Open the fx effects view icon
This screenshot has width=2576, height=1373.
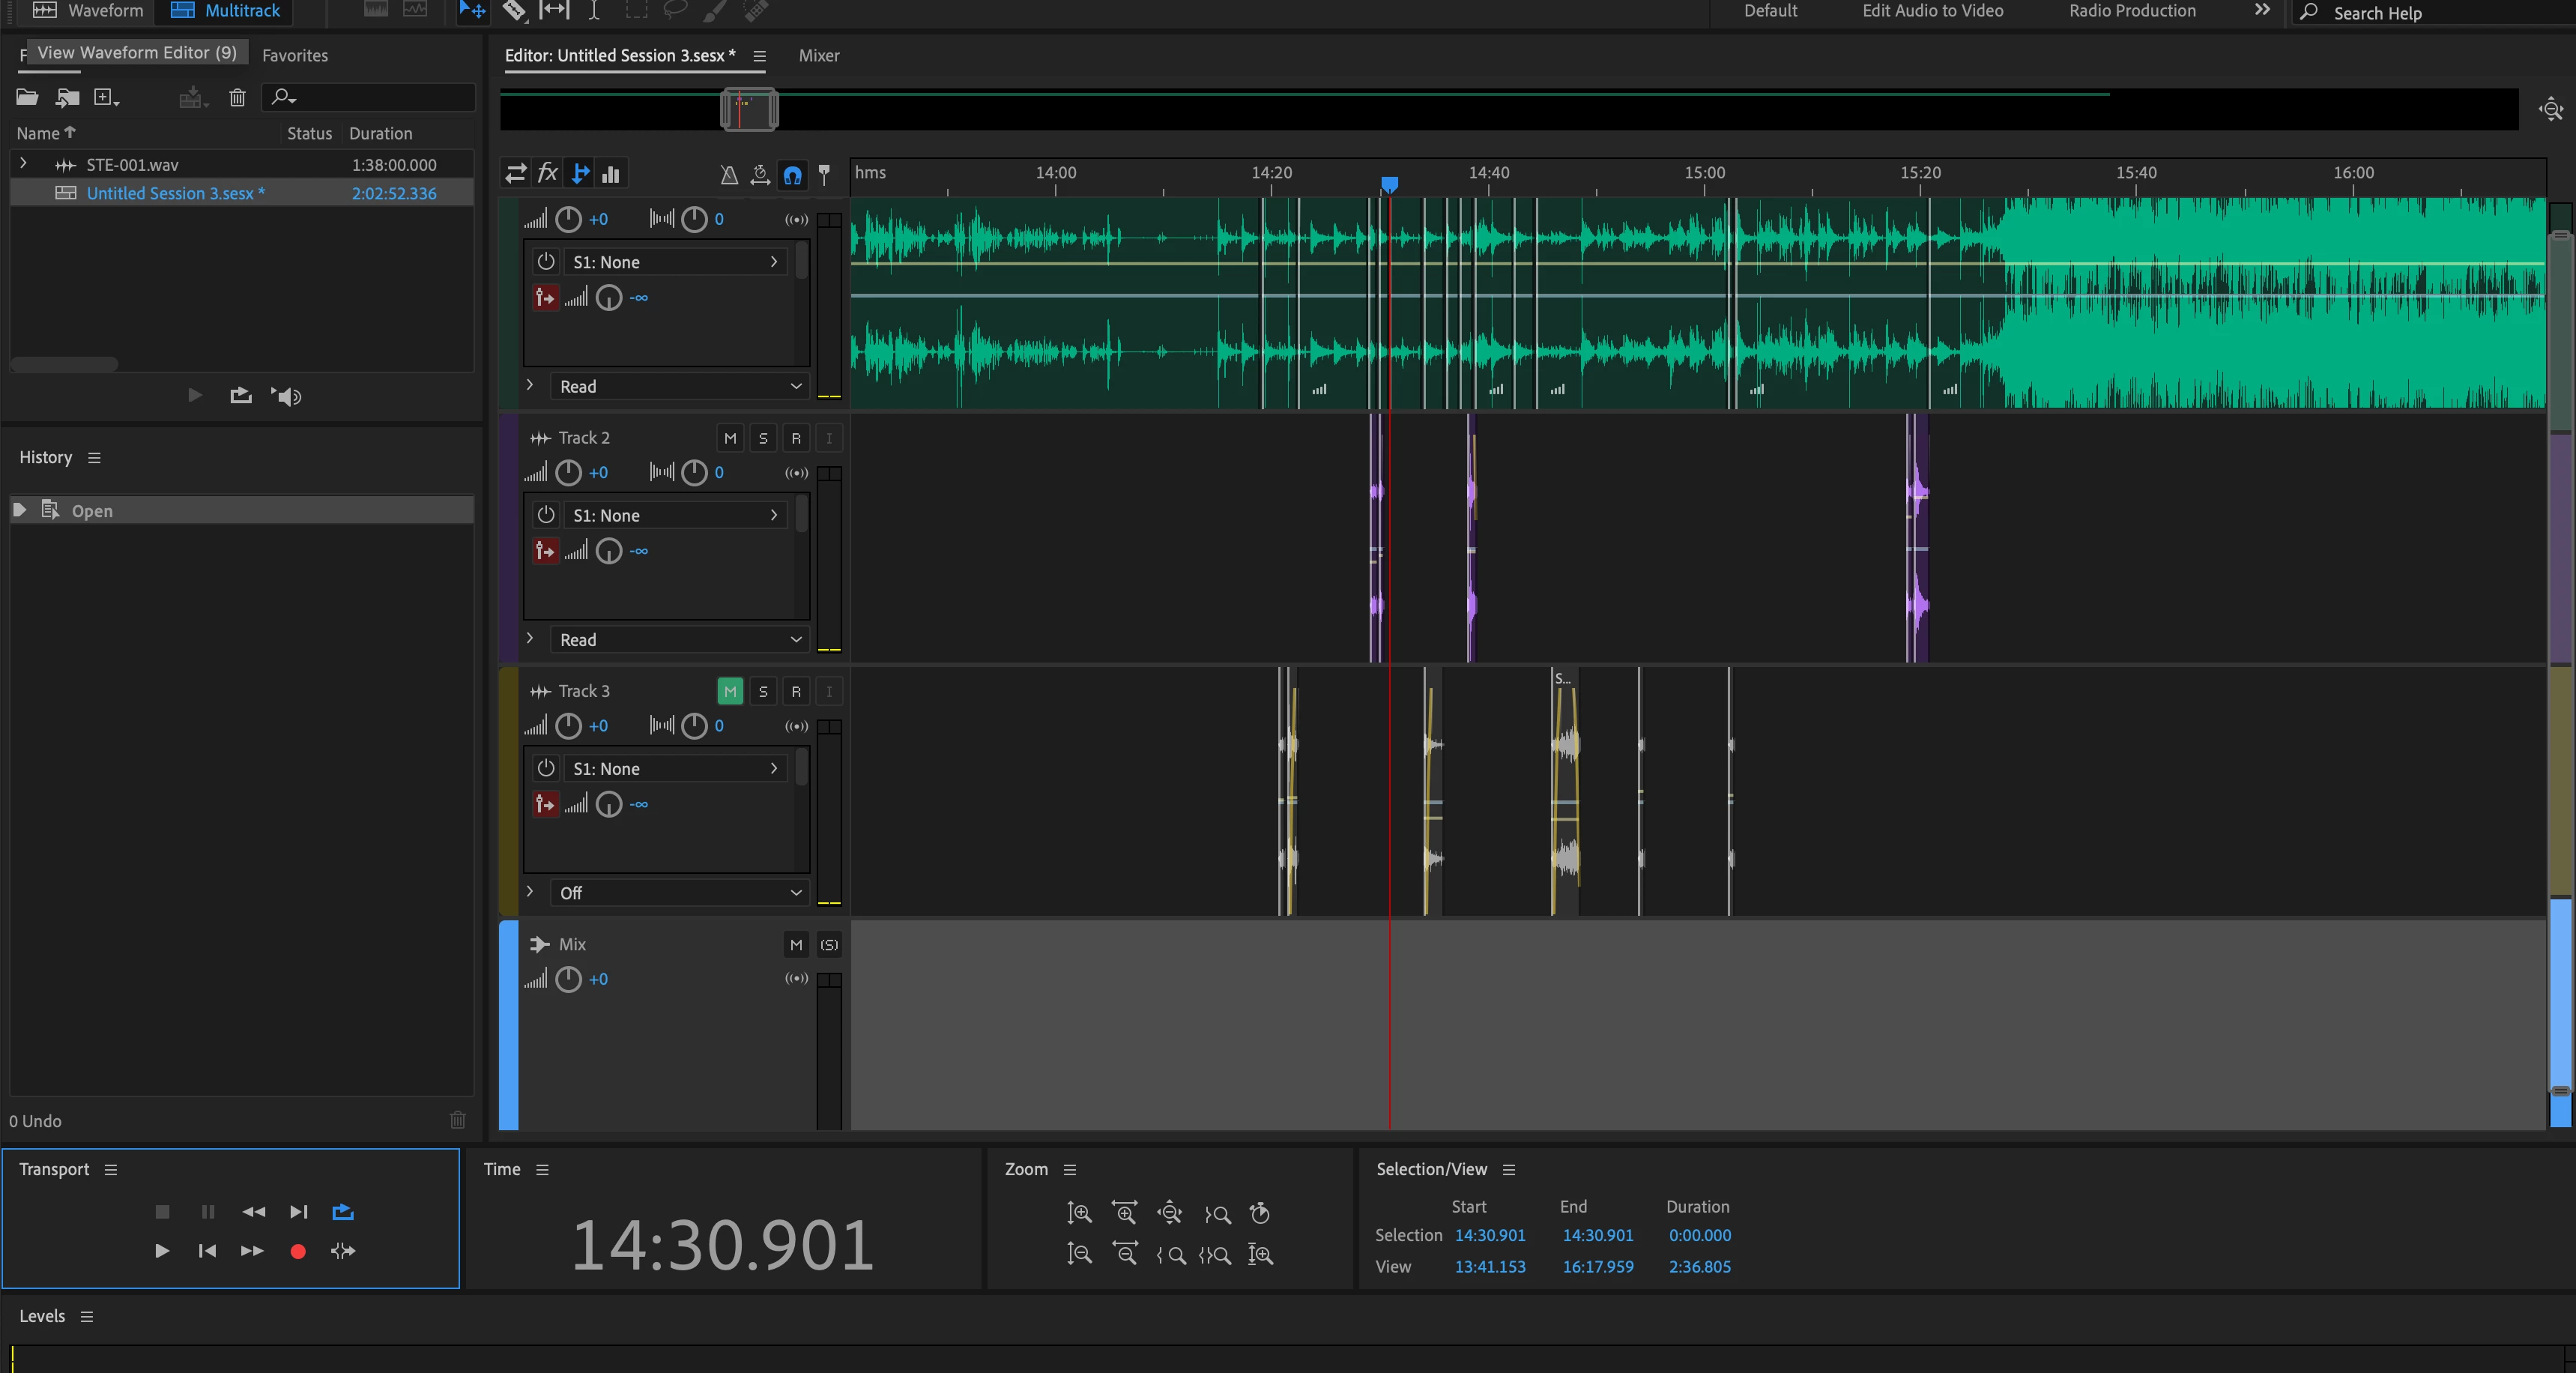(547, 173)
